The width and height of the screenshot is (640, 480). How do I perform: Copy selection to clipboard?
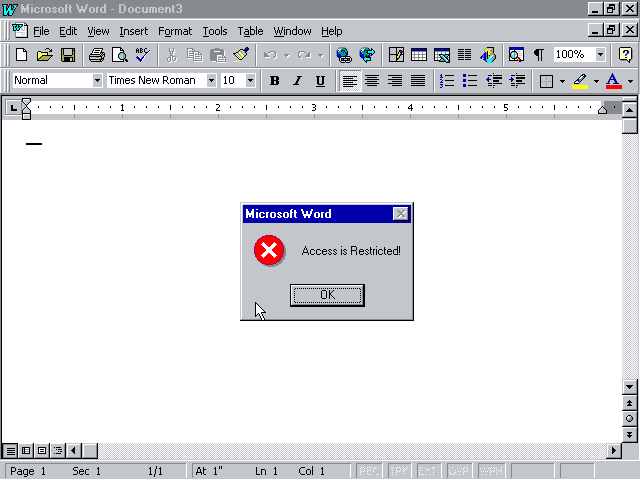click(x=195, y=55)
